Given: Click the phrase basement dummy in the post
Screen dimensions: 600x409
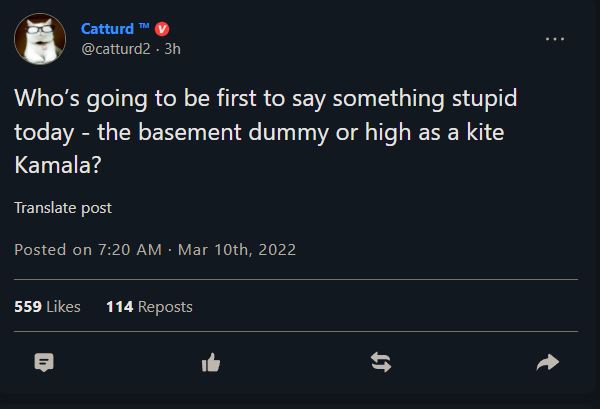Looking at the screenshot, I should pyautogui.click(x=233, y=132).
